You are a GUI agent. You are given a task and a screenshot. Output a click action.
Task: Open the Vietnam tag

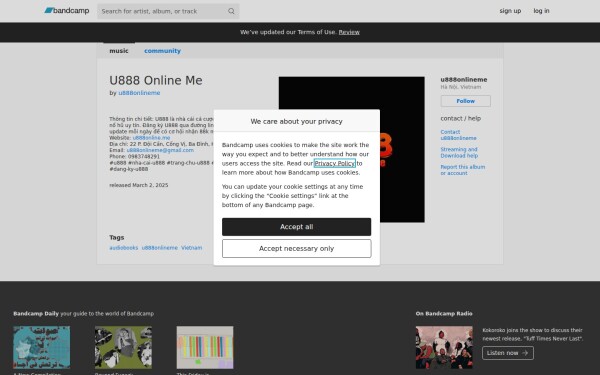click(192, 248)
